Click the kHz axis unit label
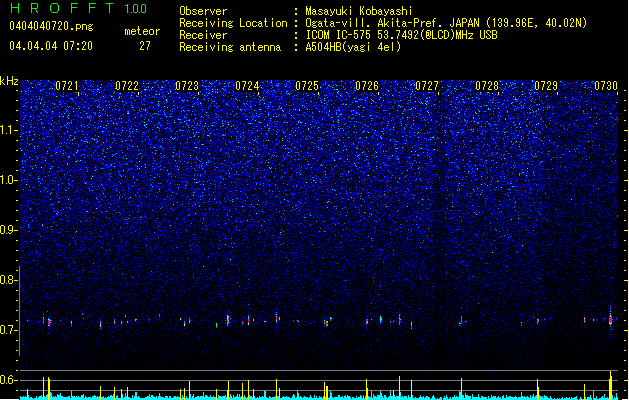Image resolution: width=629 pixels, height=400 pixels. coord(9,81)
